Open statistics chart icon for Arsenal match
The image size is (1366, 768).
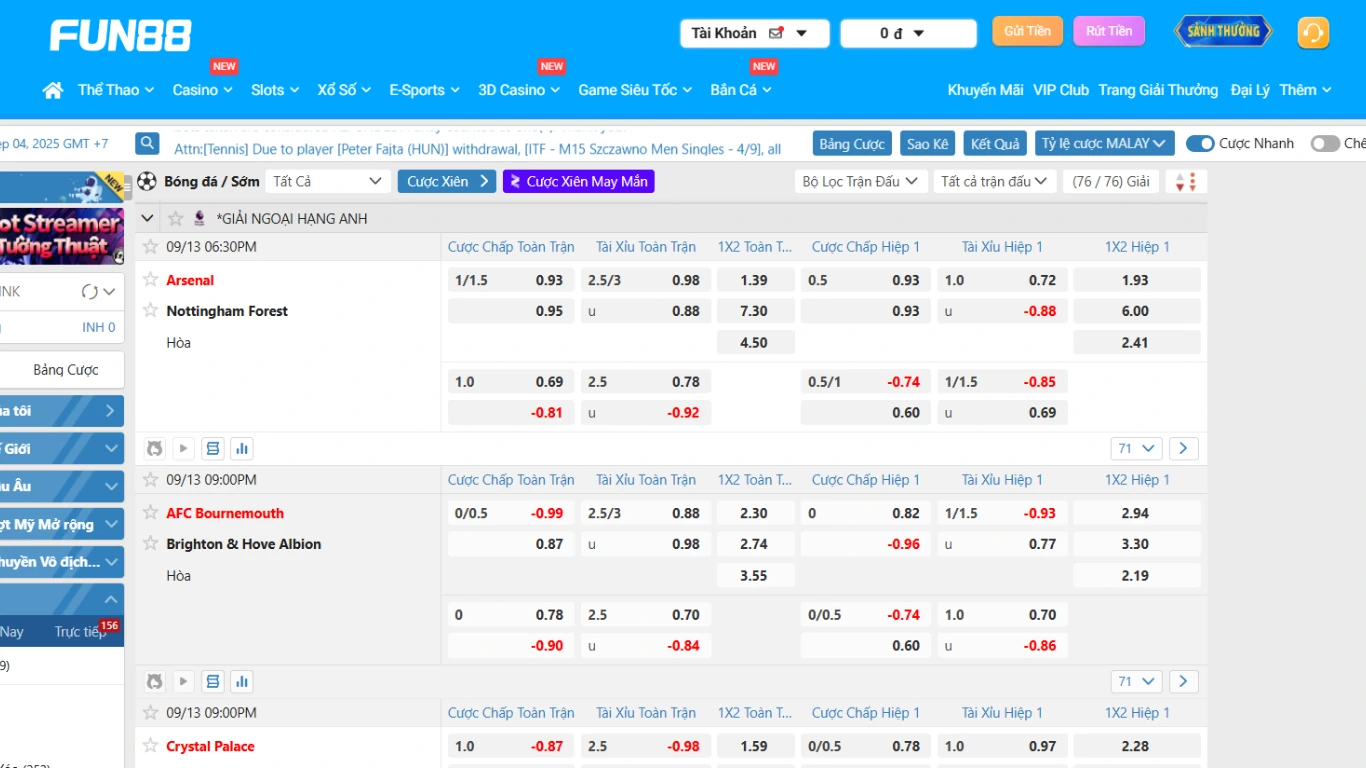[x=241, y=448]
